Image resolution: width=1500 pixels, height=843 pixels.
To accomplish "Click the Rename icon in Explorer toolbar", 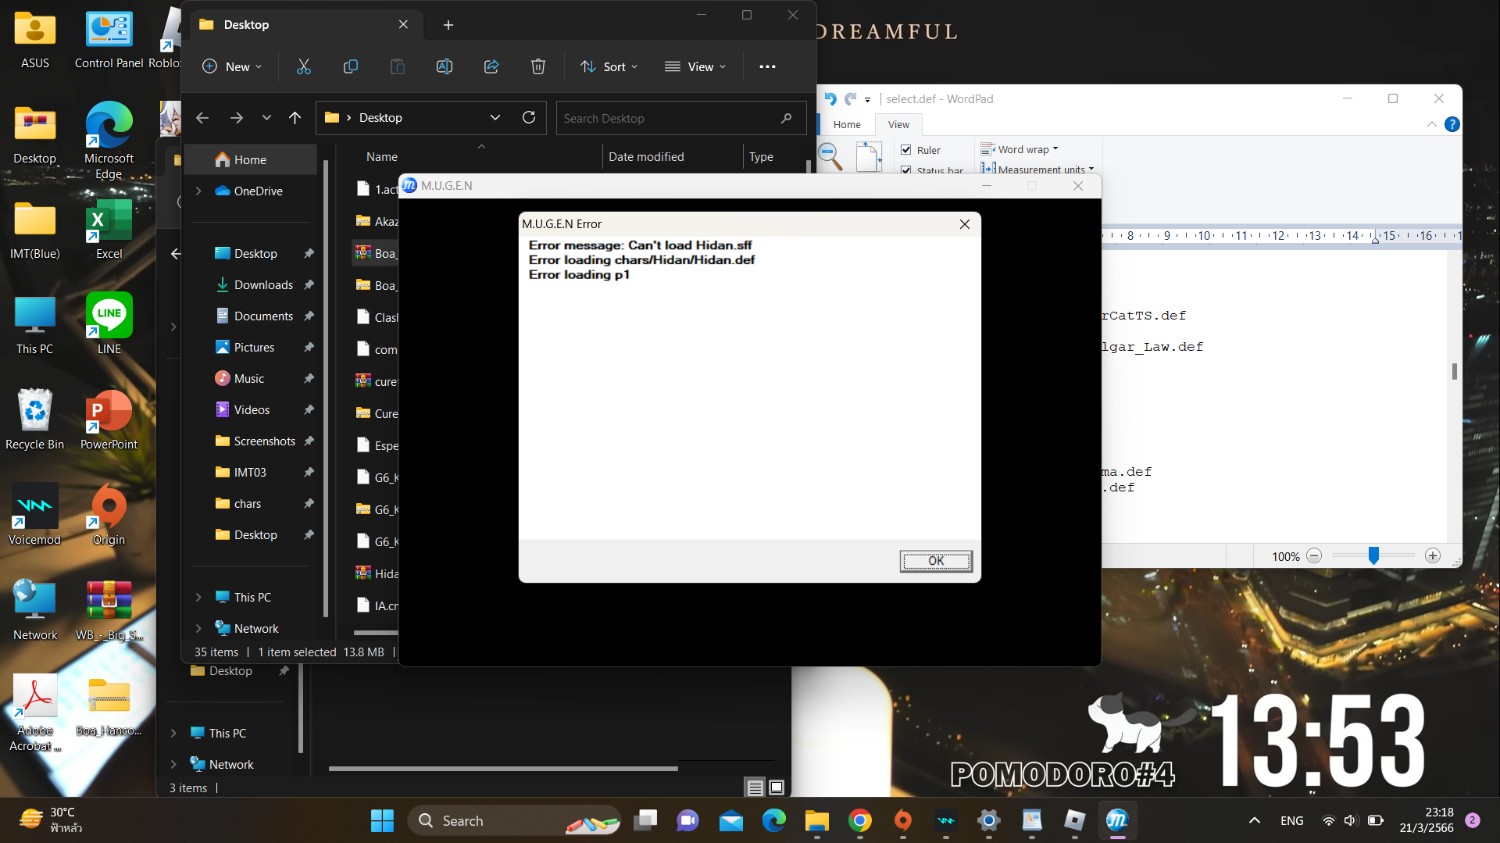I will [444, 67].
